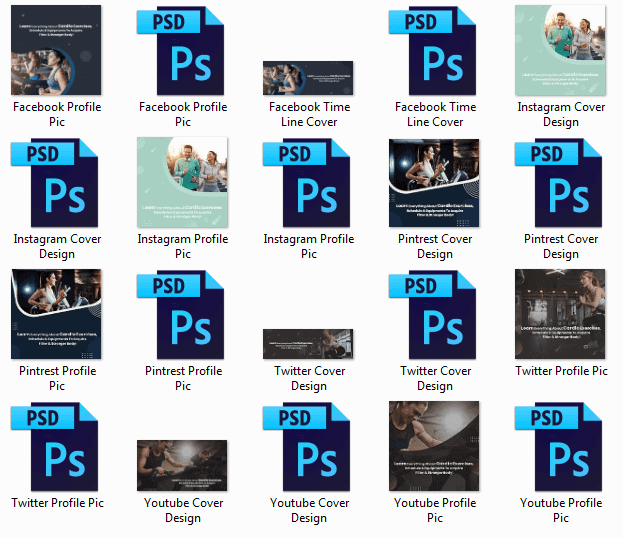
Task: Click the Twitter Cover Design PSD file icon
Action: (x=435, y=314)
